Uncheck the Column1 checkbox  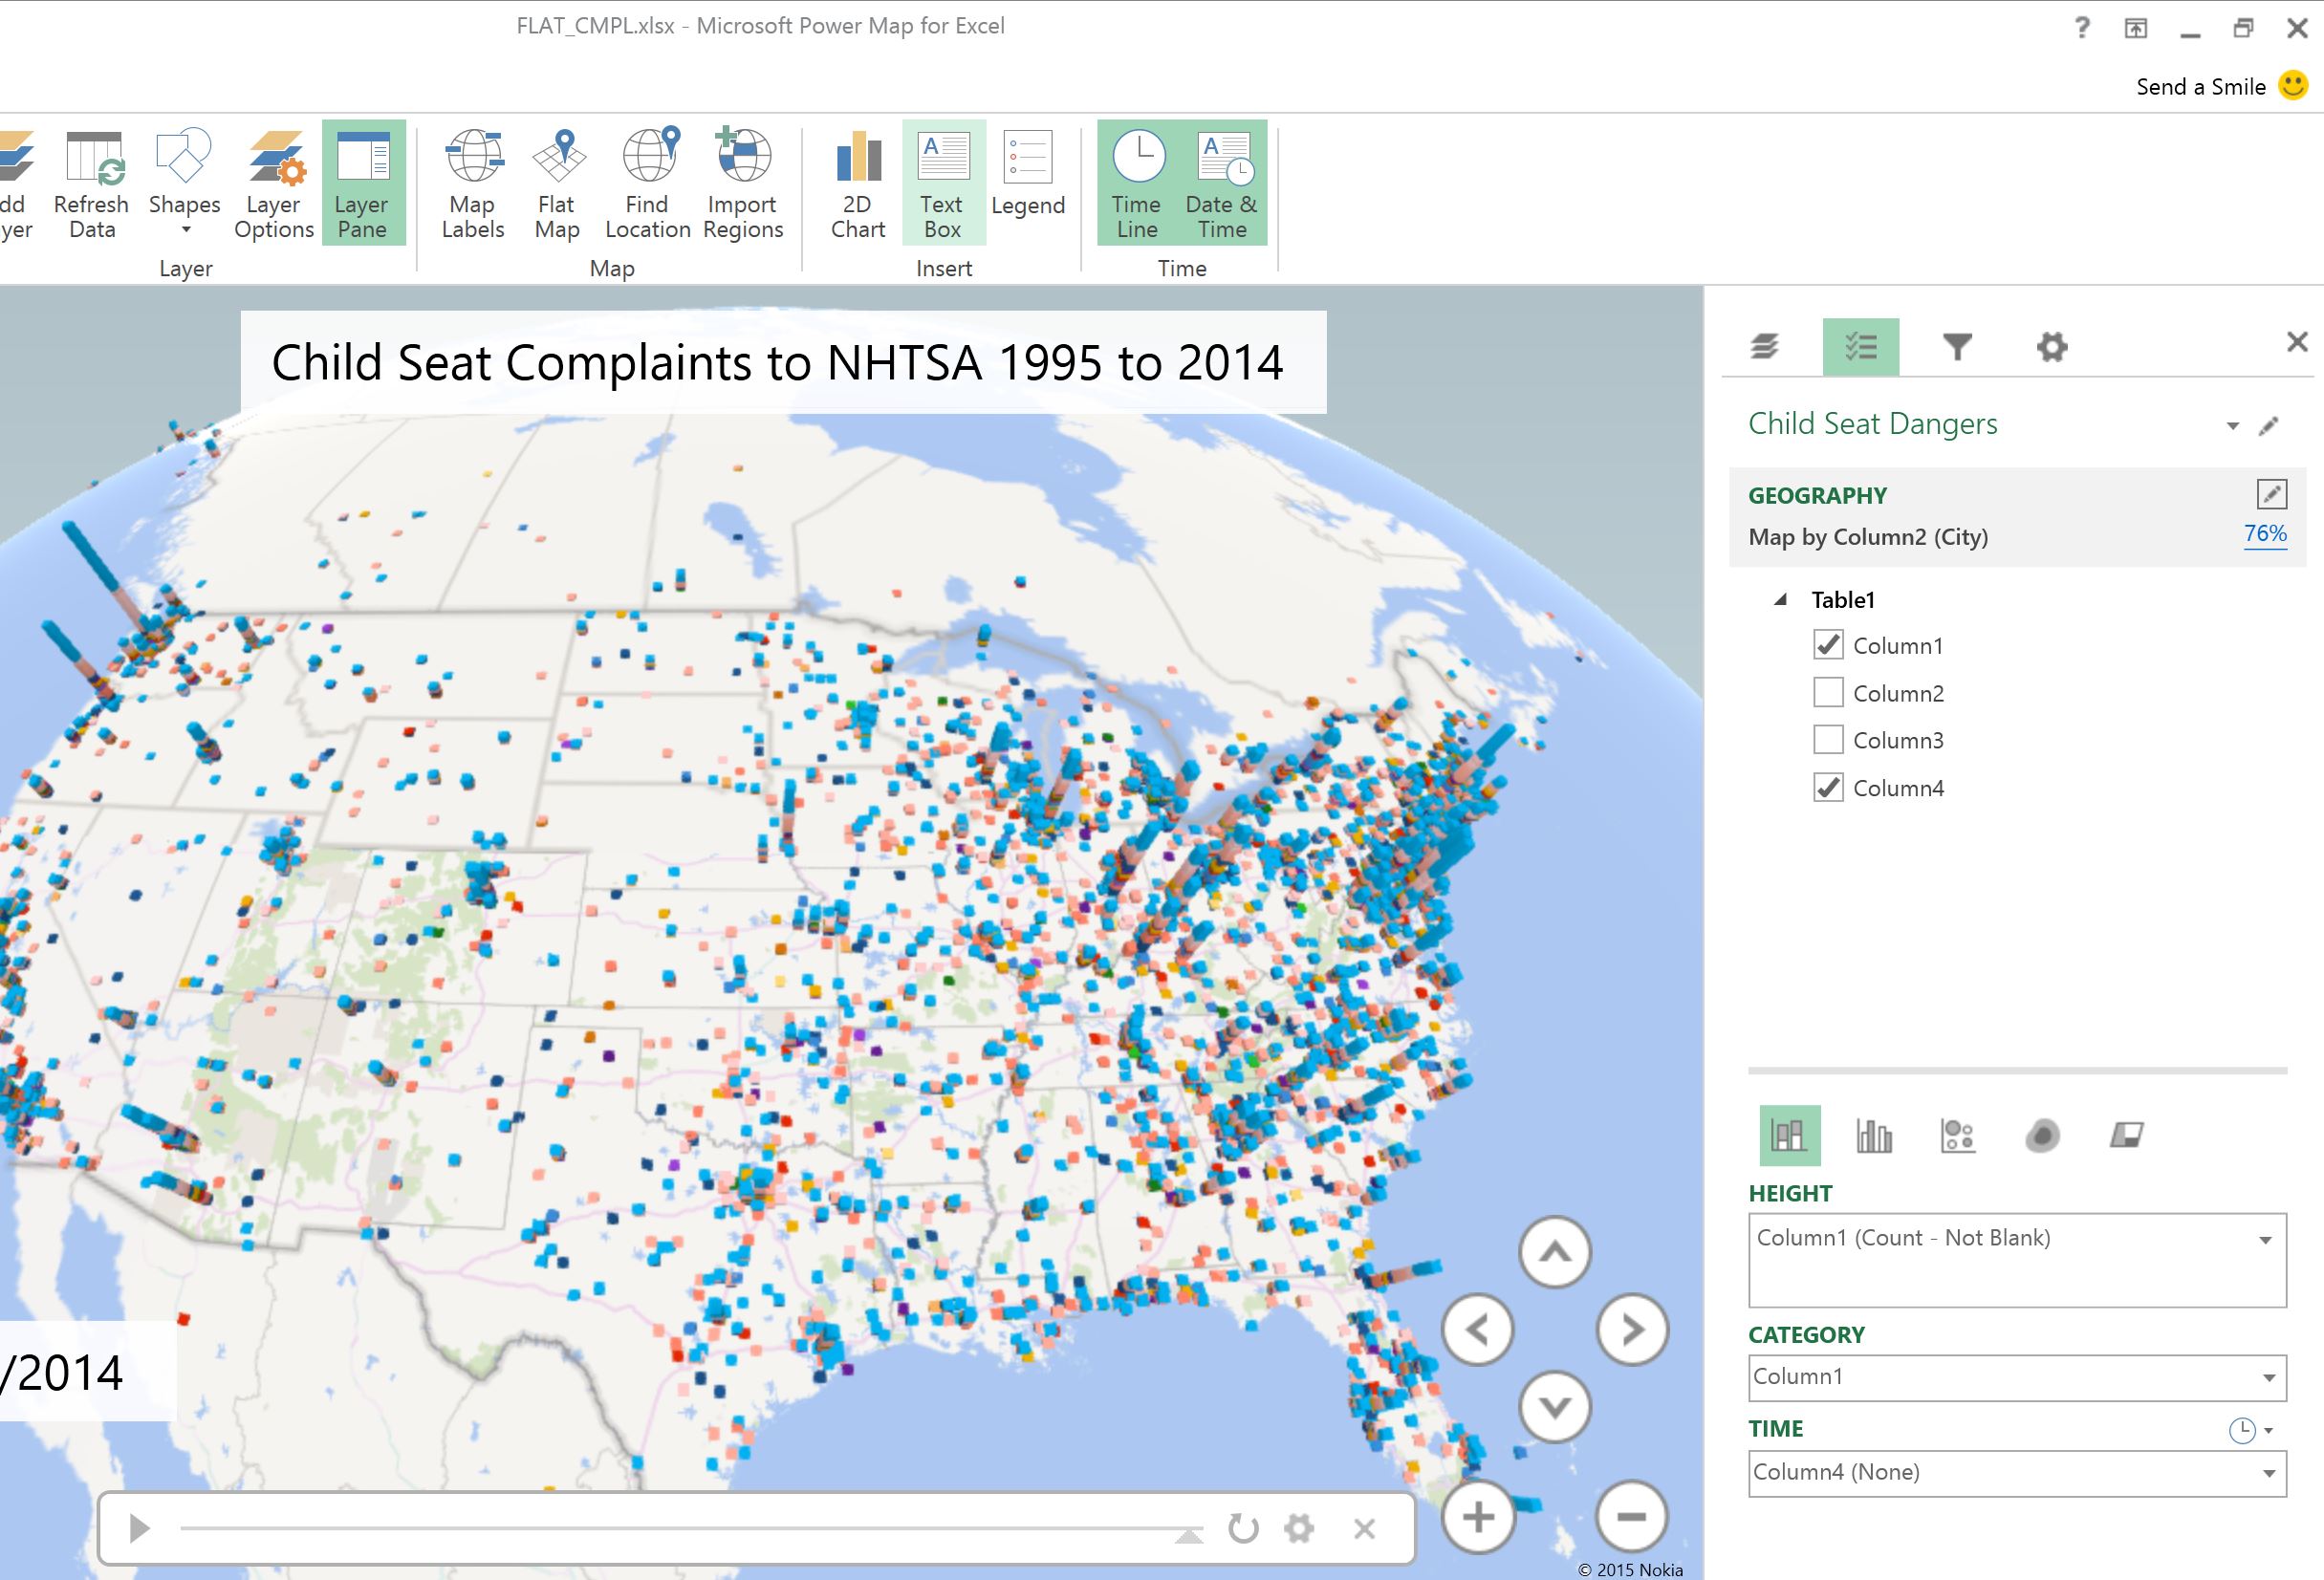(1828, 645)
